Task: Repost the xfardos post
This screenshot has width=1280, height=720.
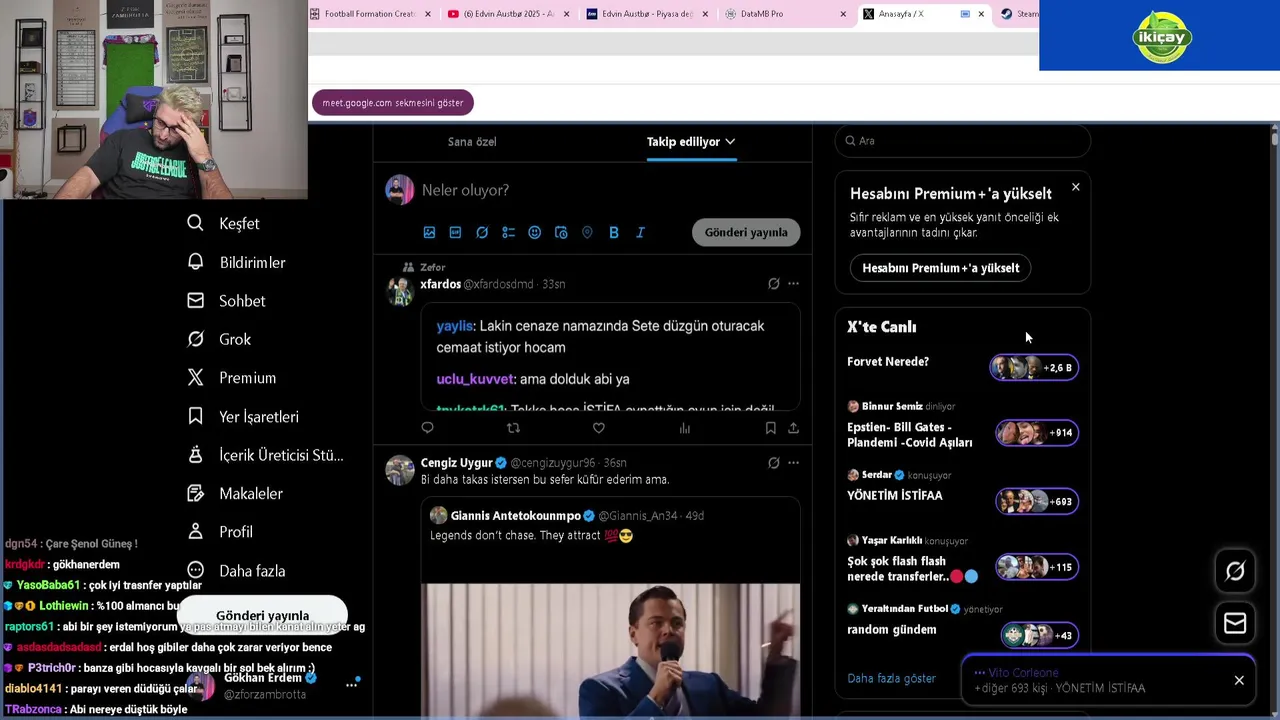Action: [x=513, y=428]
